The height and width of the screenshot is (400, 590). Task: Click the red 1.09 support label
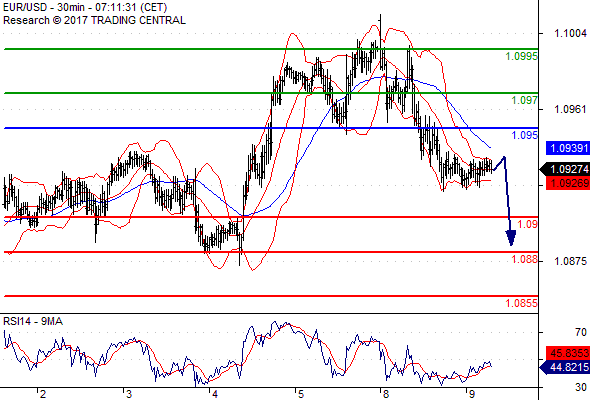point(528,224)
